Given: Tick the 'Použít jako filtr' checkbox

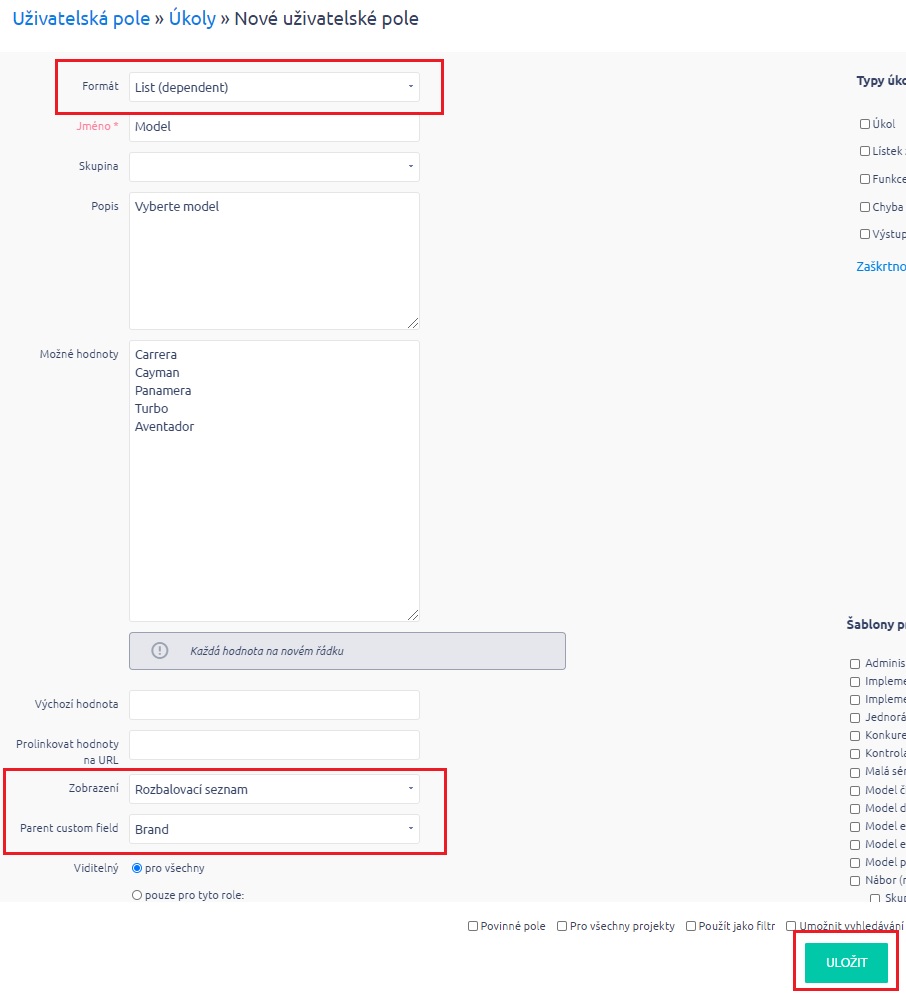Looking at the screenshot, I should tap(691, 926).
